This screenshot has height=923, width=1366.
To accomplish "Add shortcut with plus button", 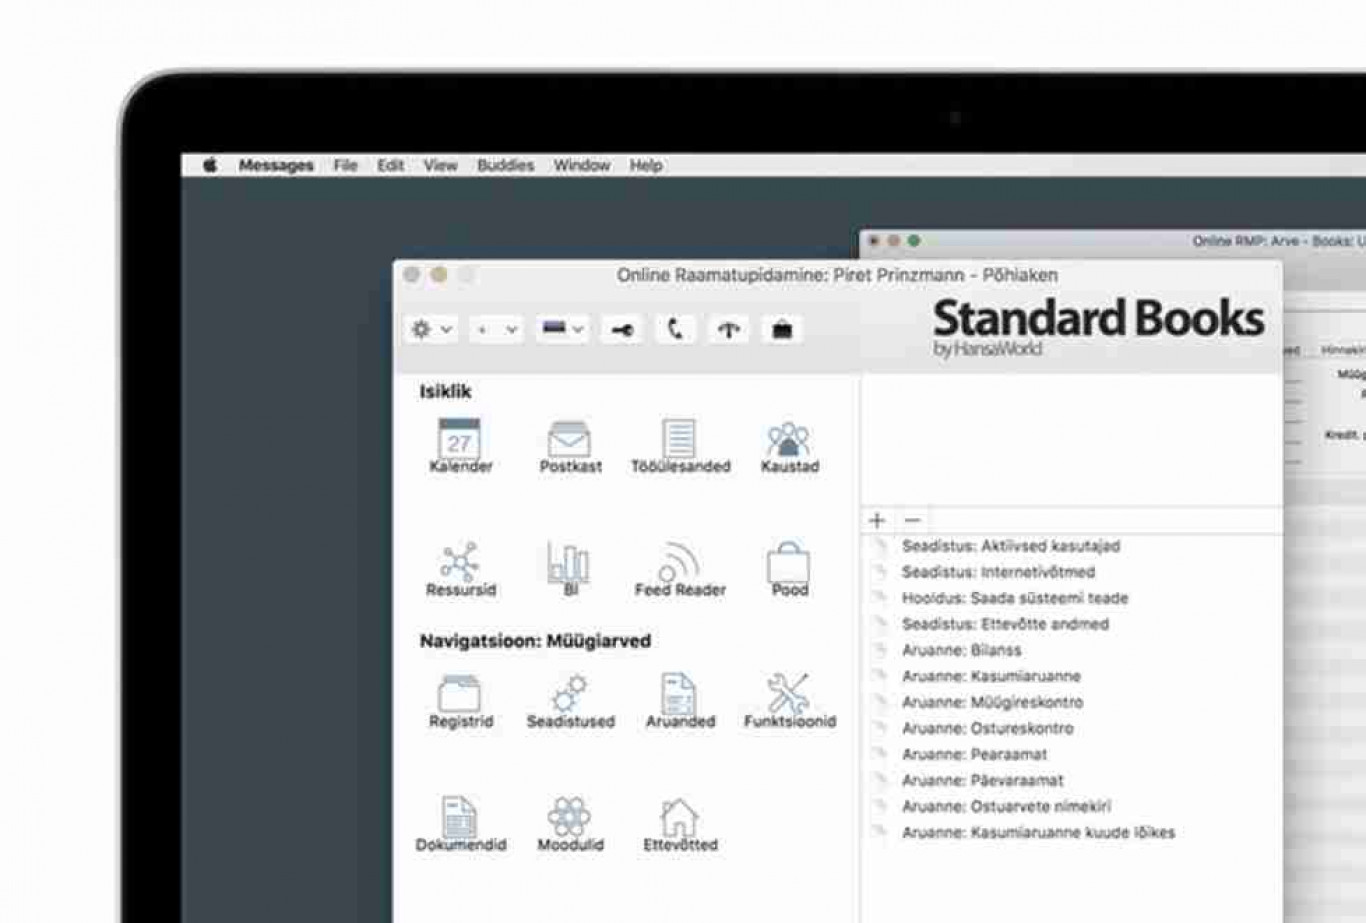I will [877, 520].
